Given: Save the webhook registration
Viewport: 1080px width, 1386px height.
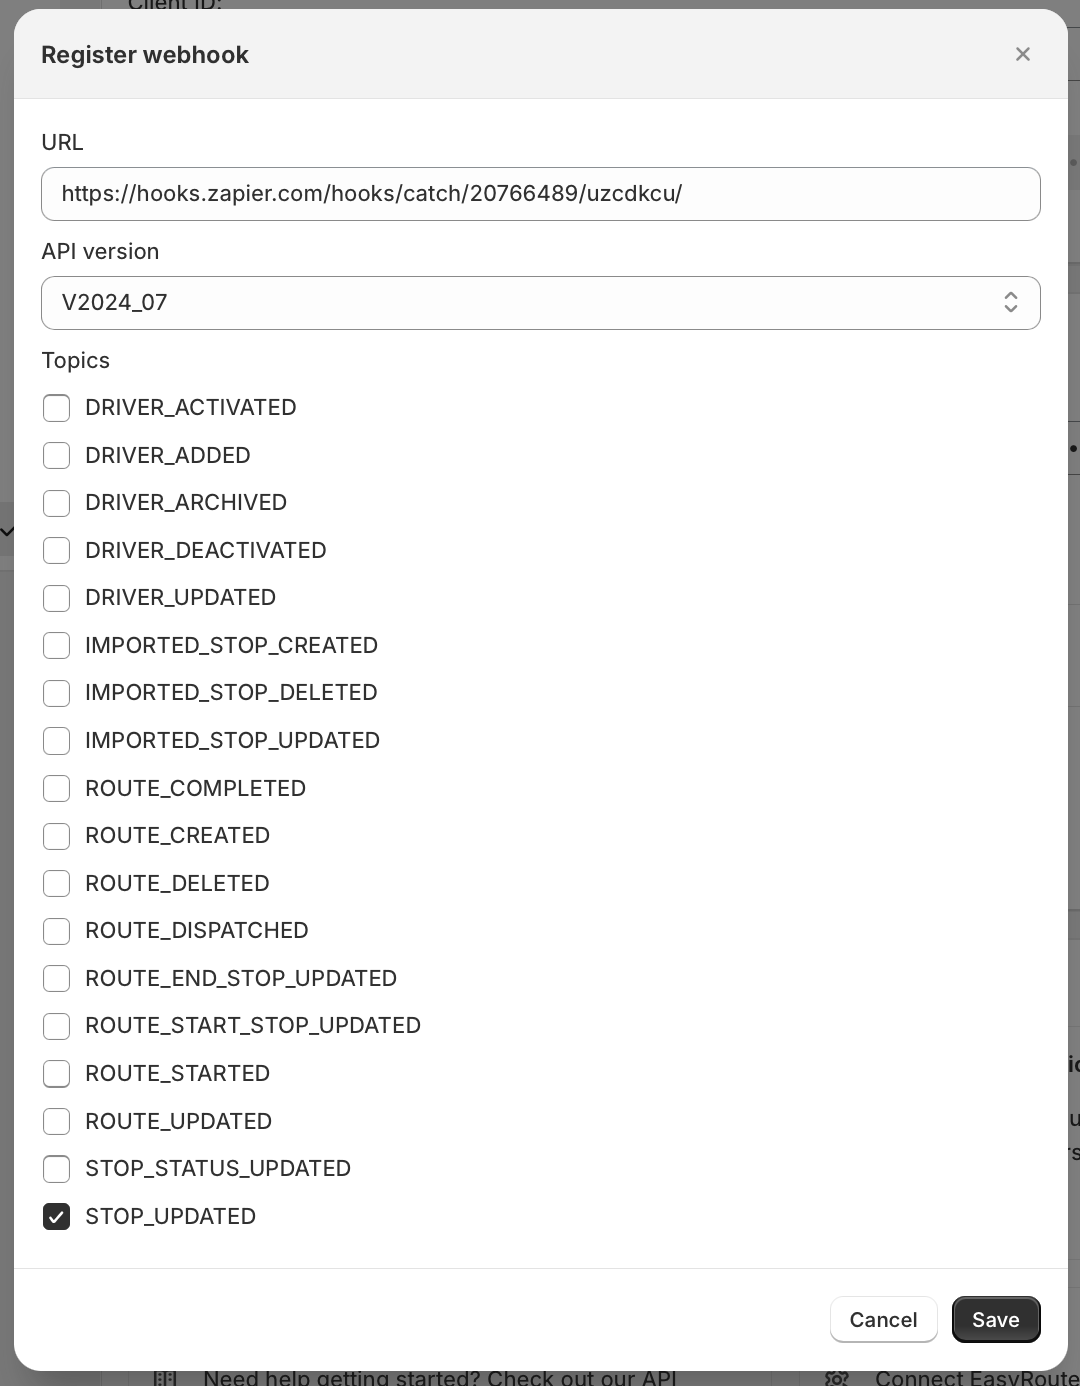Looking at the screenshot, I should click(996, 1320).
